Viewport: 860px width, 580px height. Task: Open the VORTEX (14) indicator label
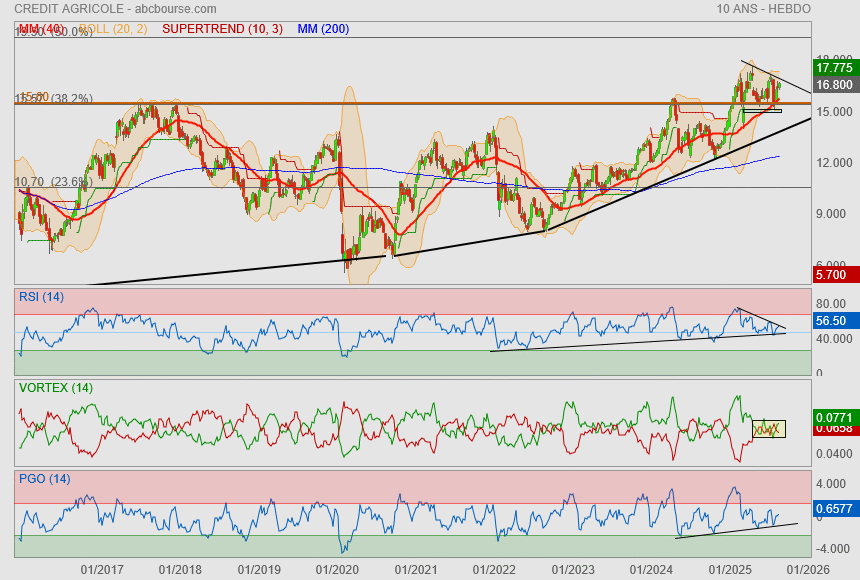[x=56, y=387]
